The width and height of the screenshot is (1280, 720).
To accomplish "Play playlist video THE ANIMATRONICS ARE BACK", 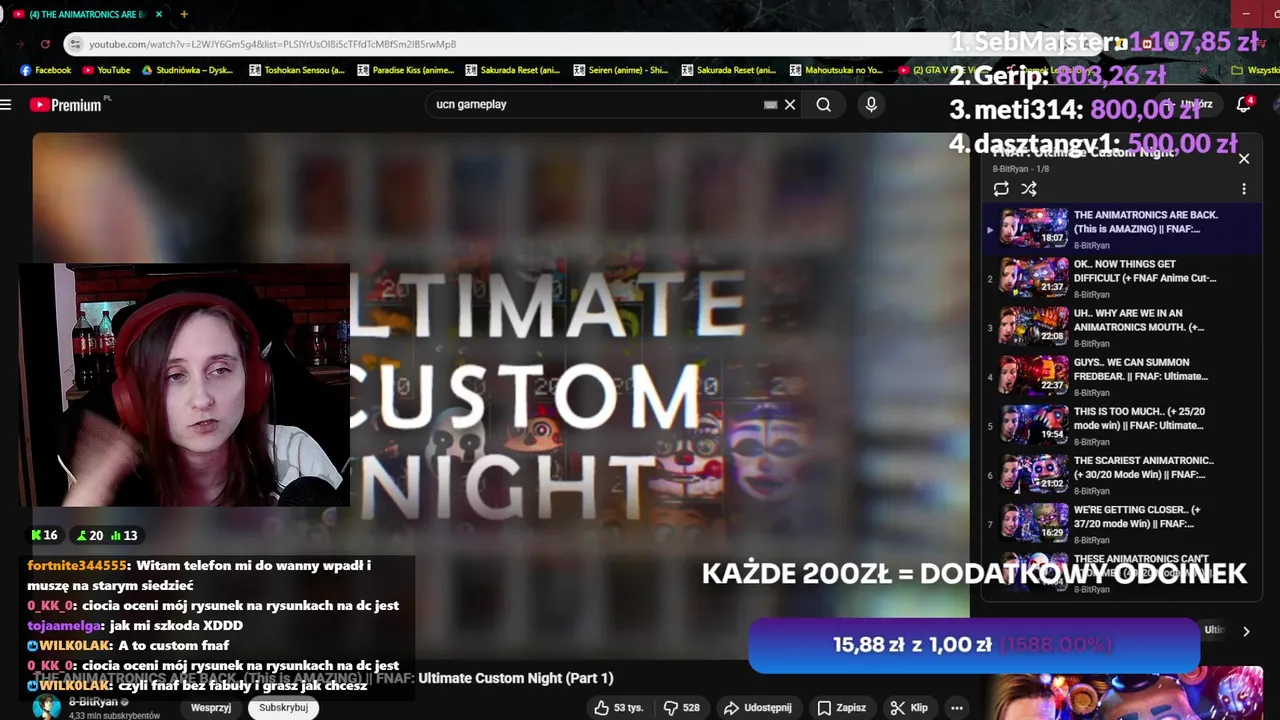I will click(x=1120, y=228).
